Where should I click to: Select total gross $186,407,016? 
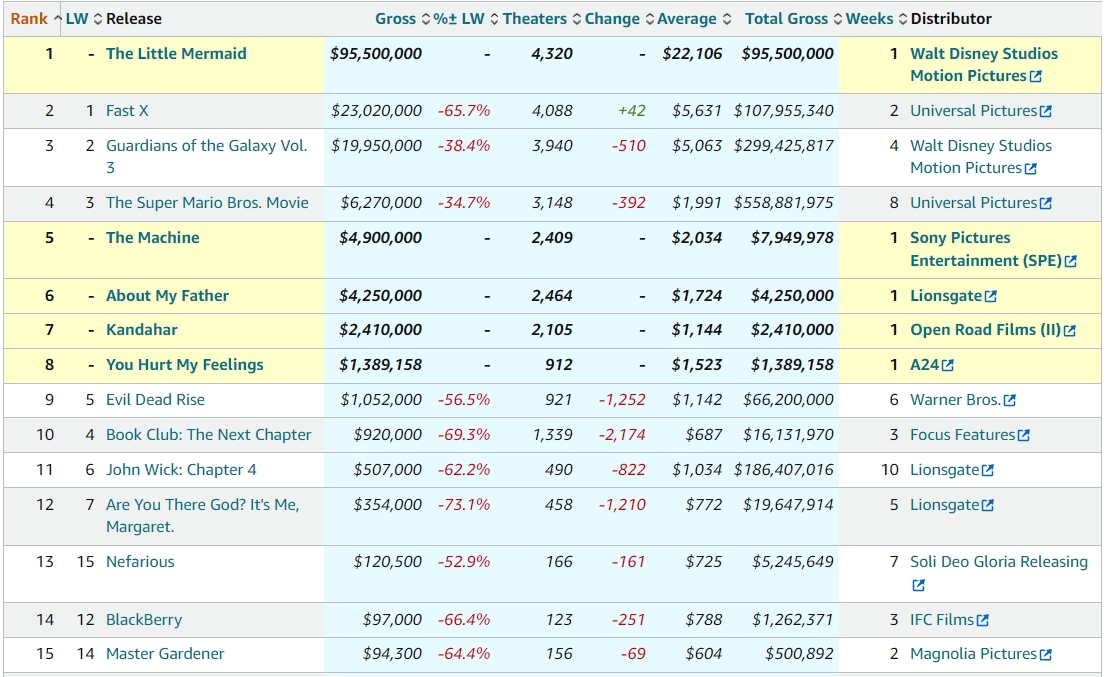point(784,469)
